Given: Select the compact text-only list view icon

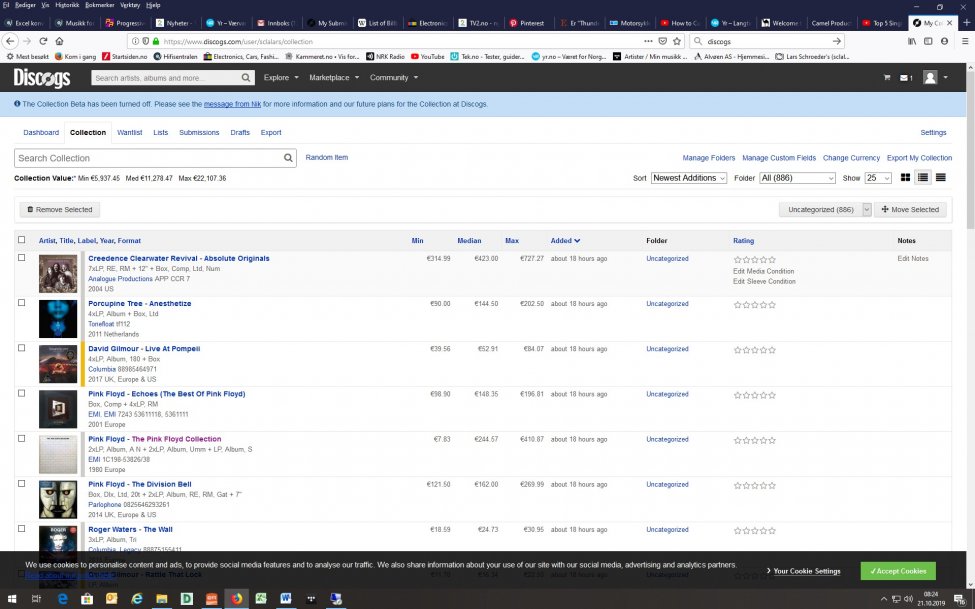Looking at the screenshot, I should click(x=941, y=178).
